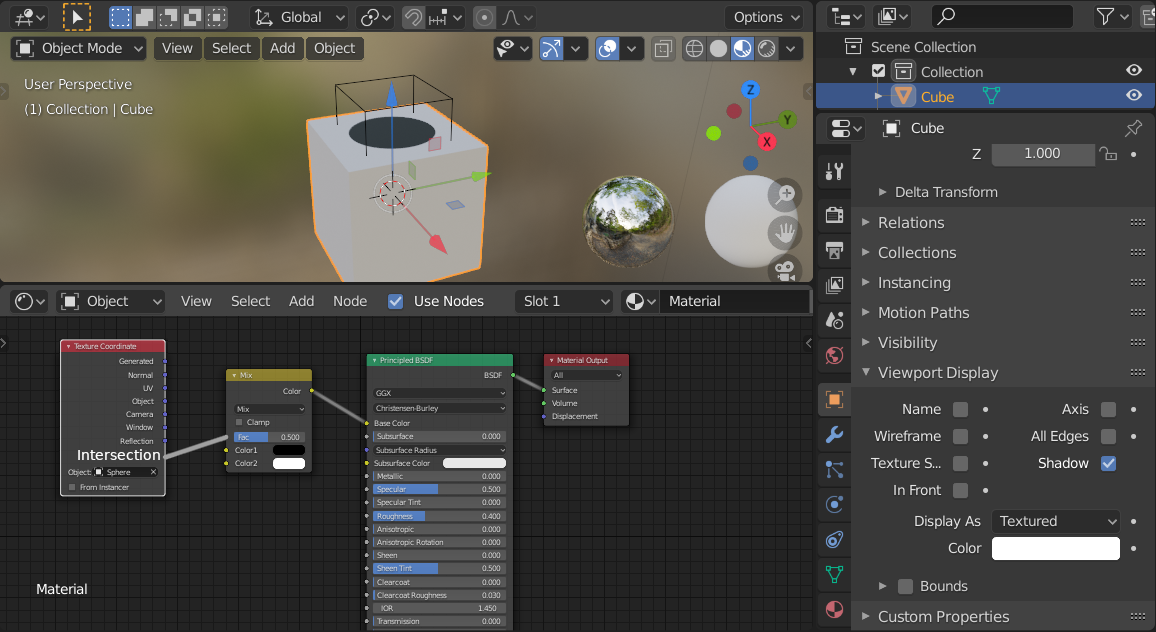Open the Output properties tab icon
This screenshot has height=632, width=1156.
[835, 250]
